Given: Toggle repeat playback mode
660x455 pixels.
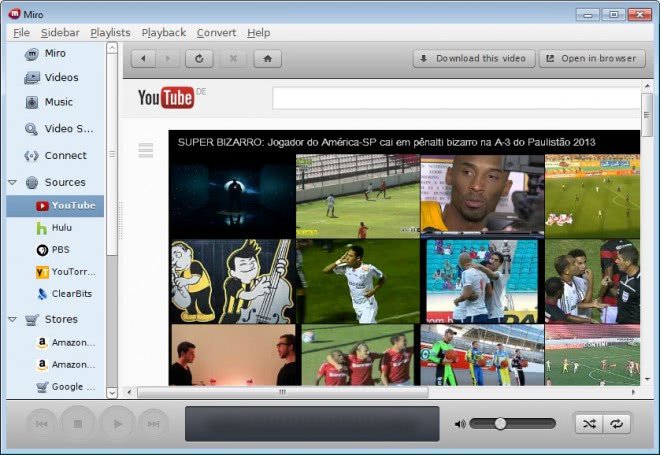Looking at the screenshot, I should click(x=617, y=424).
